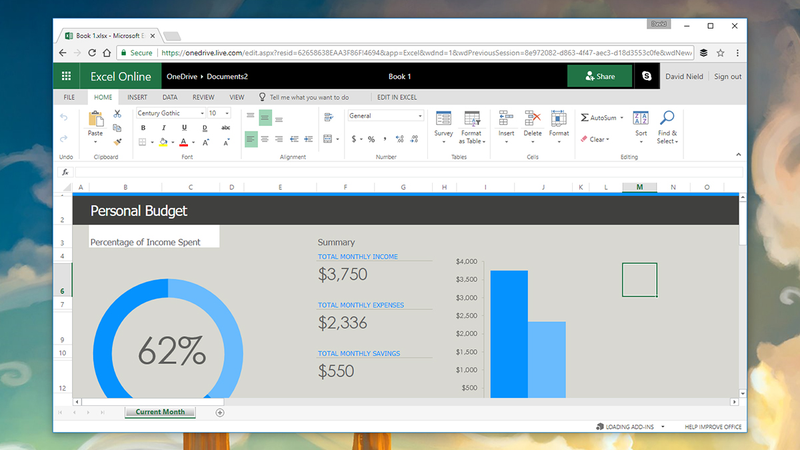Increase cell indent
Screen dimensions: 800x450
tap(308, 139)
